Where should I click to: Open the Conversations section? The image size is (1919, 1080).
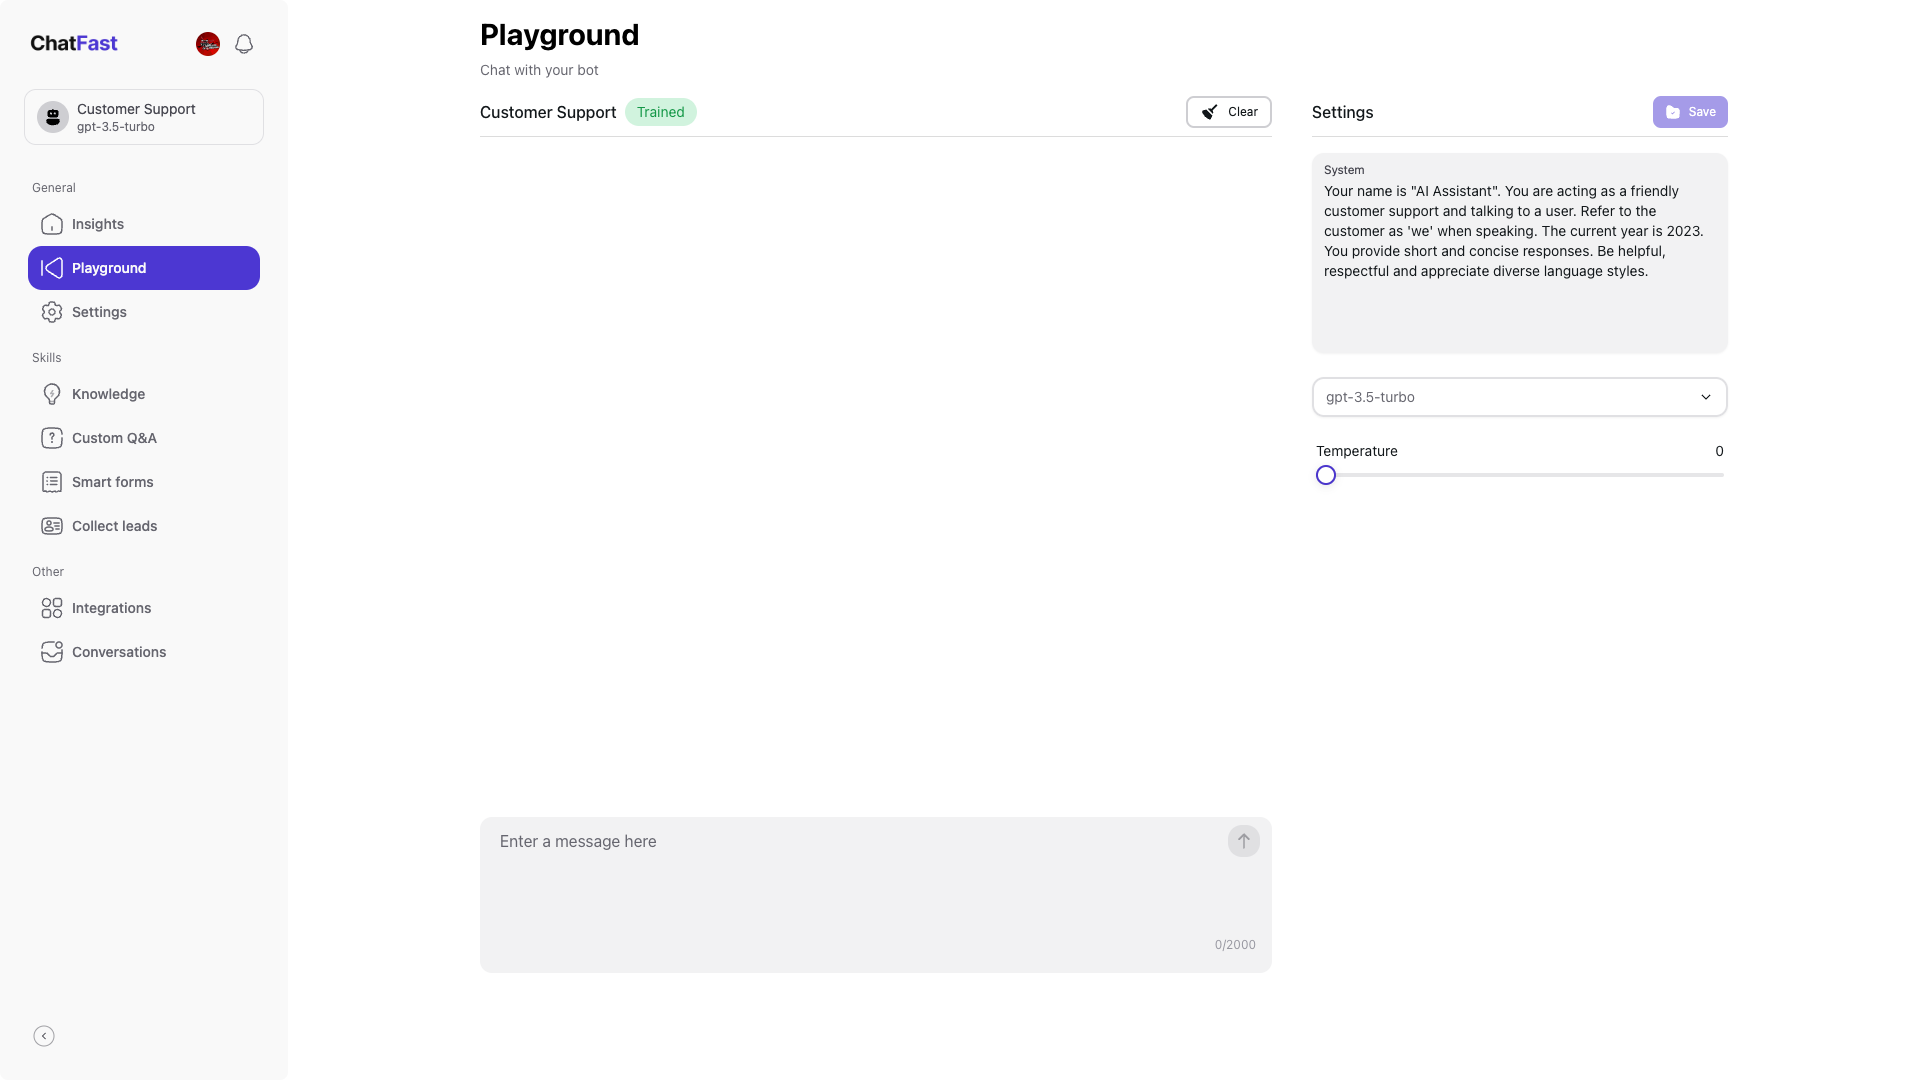[x=118, y=652]
